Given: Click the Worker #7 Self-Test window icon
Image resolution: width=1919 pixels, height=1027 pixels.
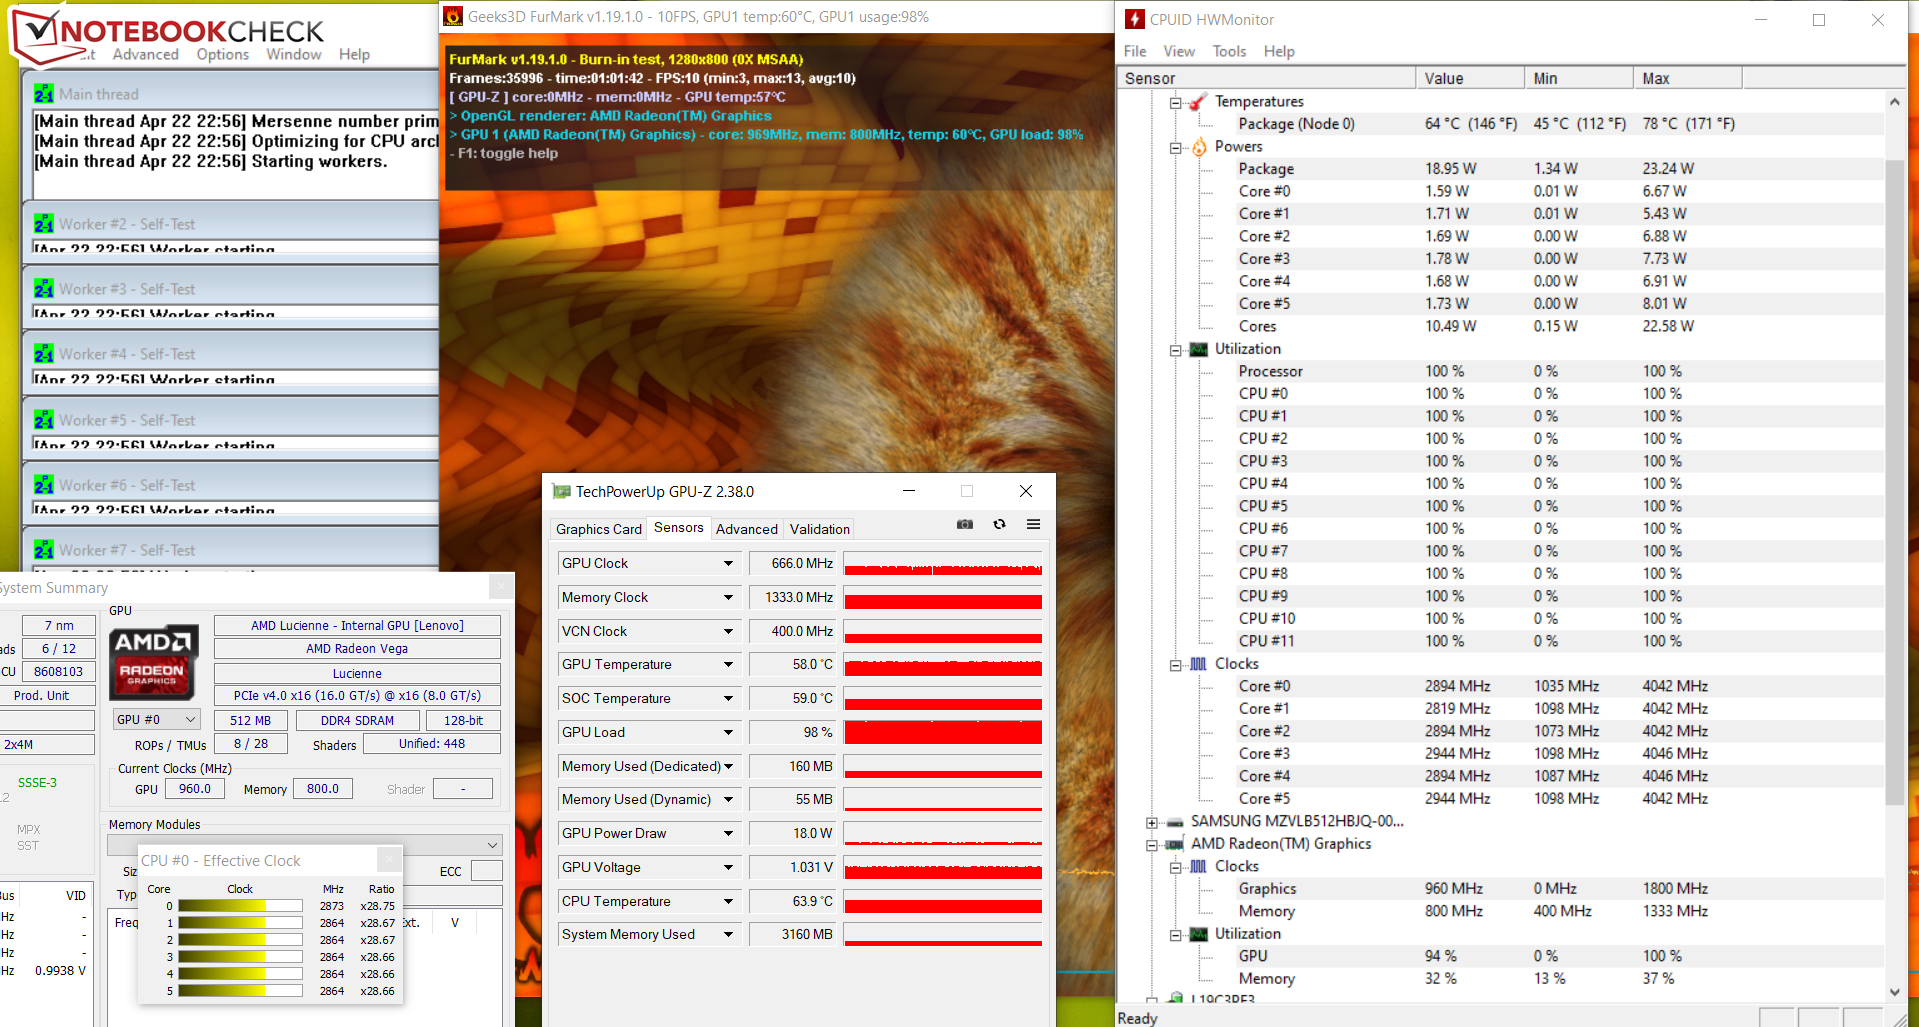Looking at the screenshot, I should point(44,550).
